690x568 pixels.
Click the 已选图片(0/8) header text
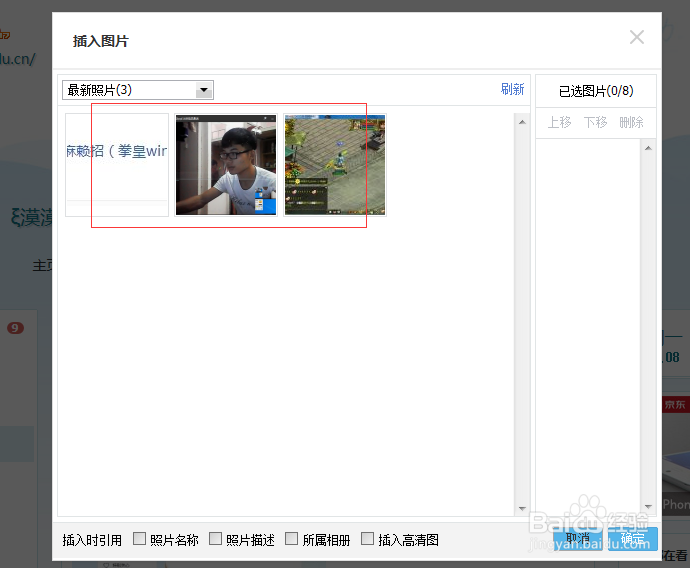(x=596, y=91)
